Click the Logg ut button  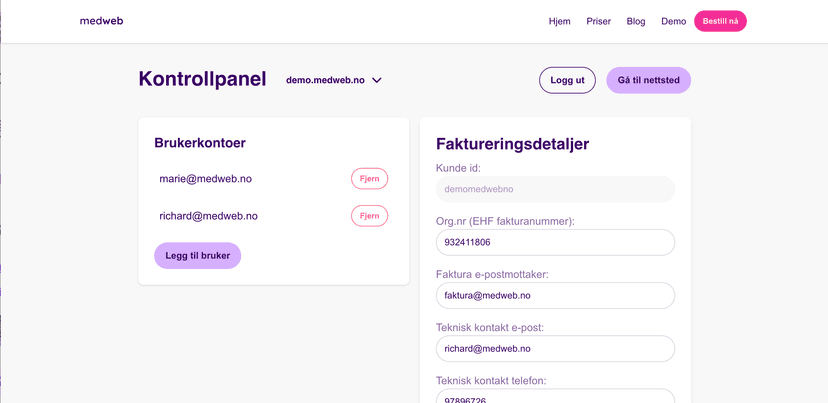567,80
